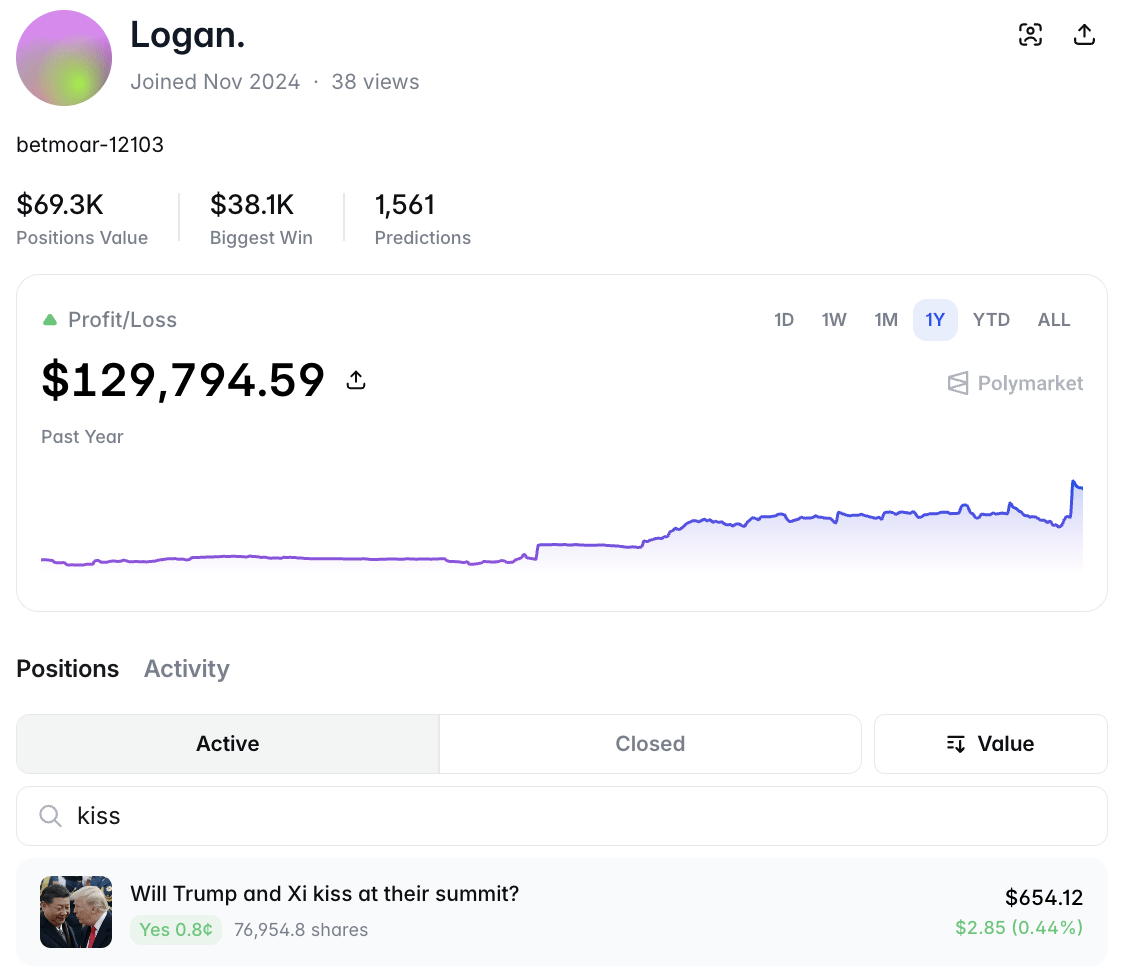Image resolution: width=1122 pixels, height=978 pixels.
Task: Click the green Profit/Loss up triangle
Action: pos(49,320)
